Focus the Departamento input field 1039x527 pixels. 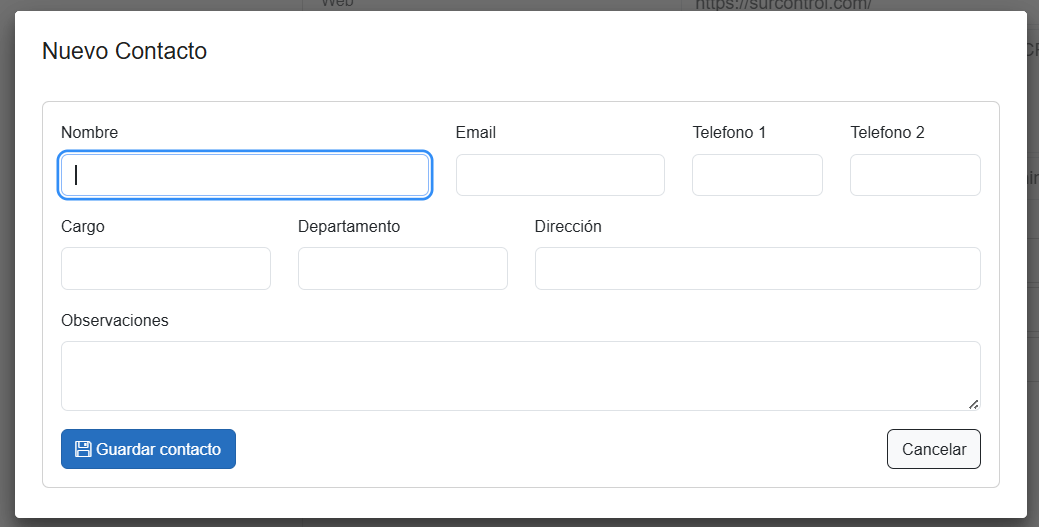[x=403, y=269]
